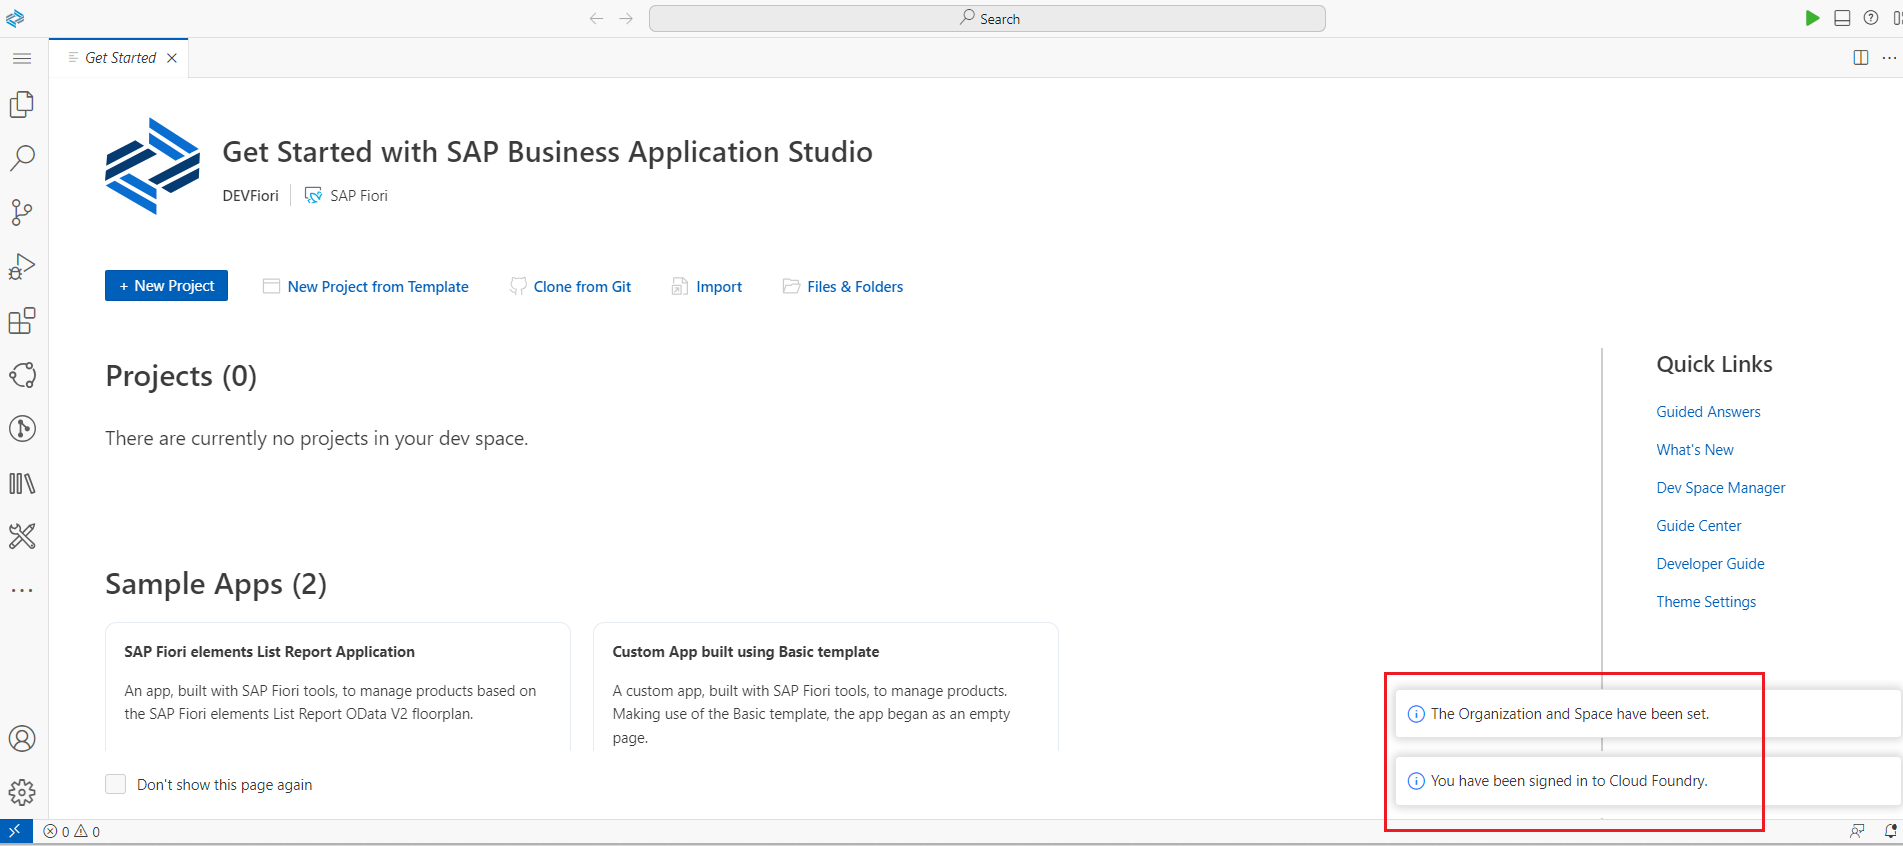This screenshot has width=1903, height=846.
Task: Open the Search view icon
Action: (x=22, y=158)
